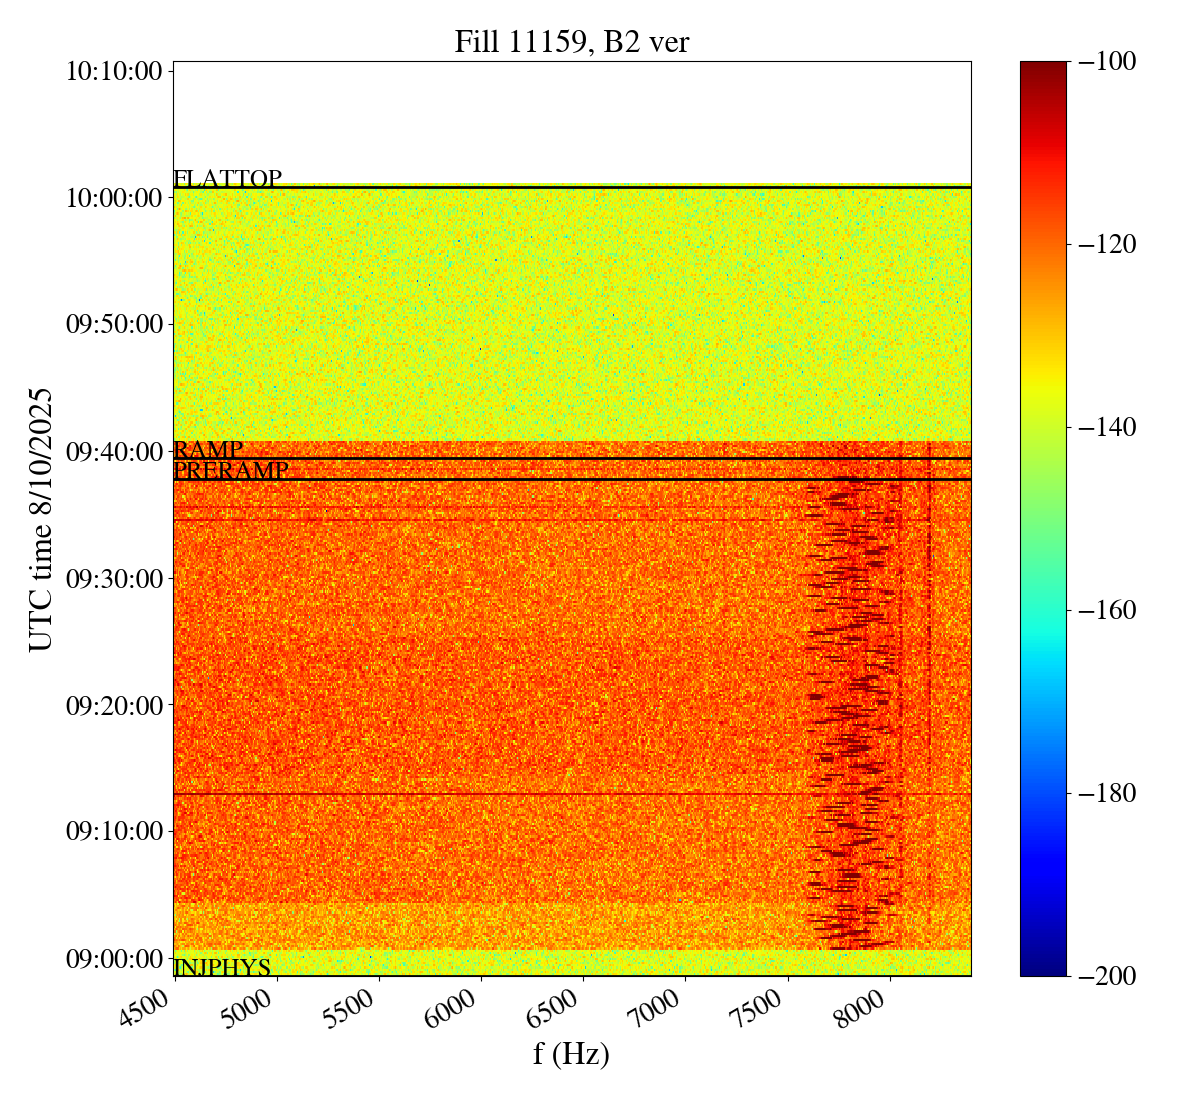Click the INJPHYS marker label
Viewport: 1200px width, 1100px height.
(x=222, y=967)
